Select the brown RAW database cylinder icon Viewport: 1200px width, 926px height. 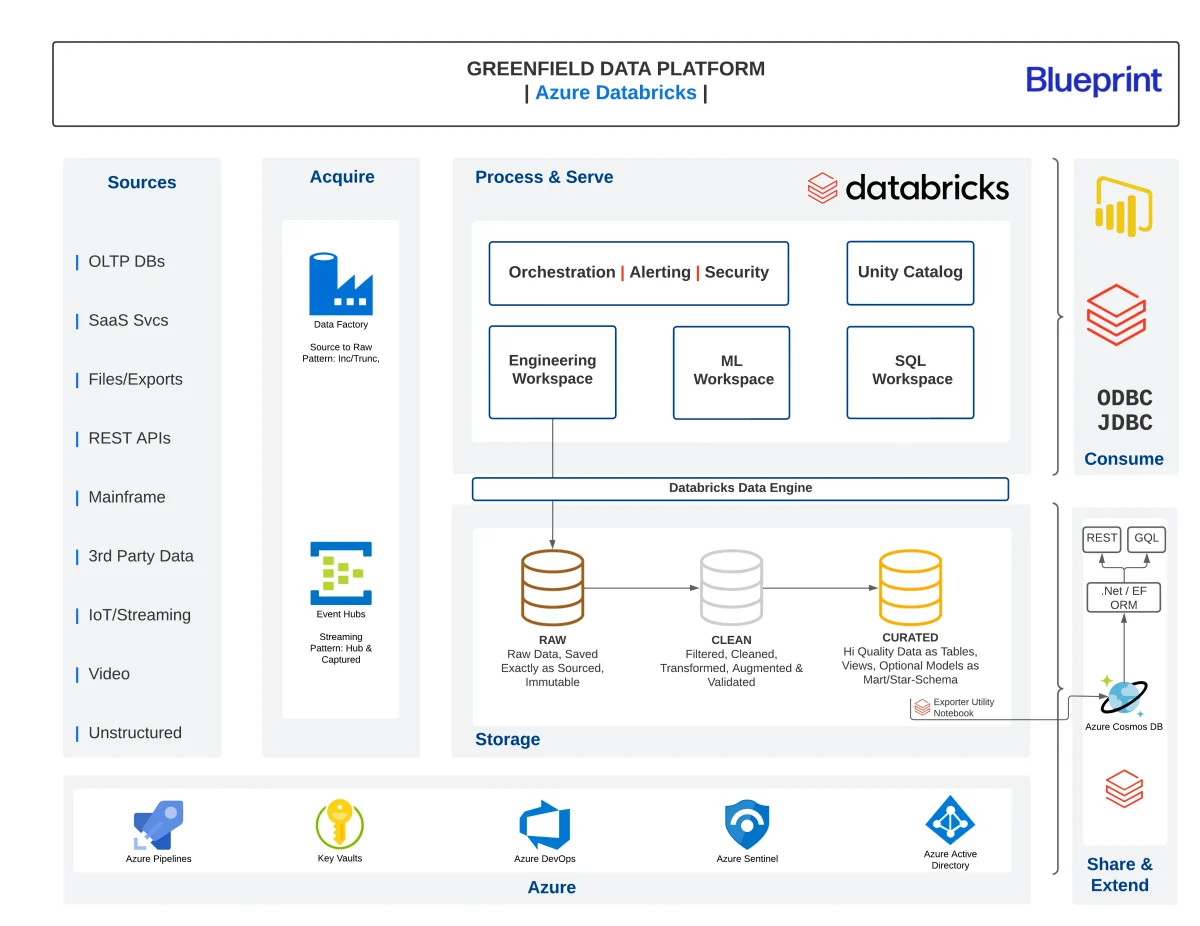click(552, 588)
